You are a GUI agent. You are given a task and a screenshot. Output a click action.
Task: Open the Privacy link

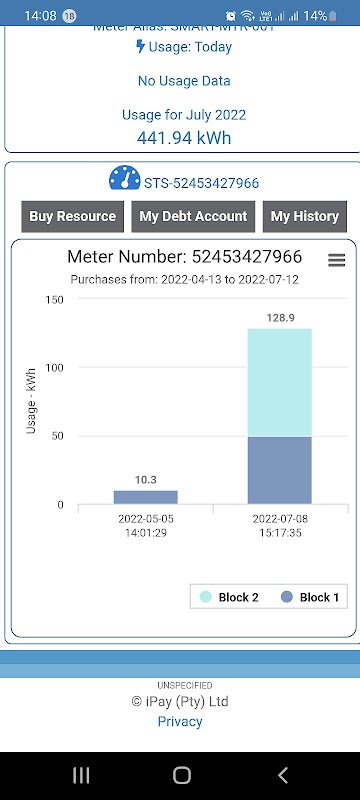tap(180, 721)
